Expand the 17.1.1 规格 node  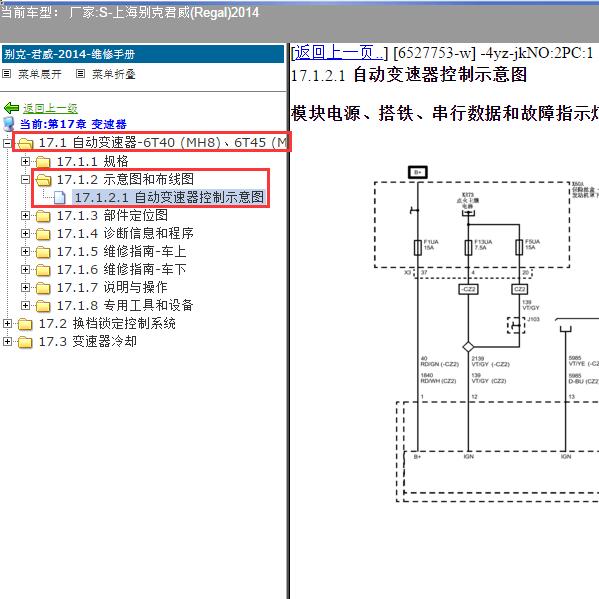pyautogui.click(x=25, y=162)
